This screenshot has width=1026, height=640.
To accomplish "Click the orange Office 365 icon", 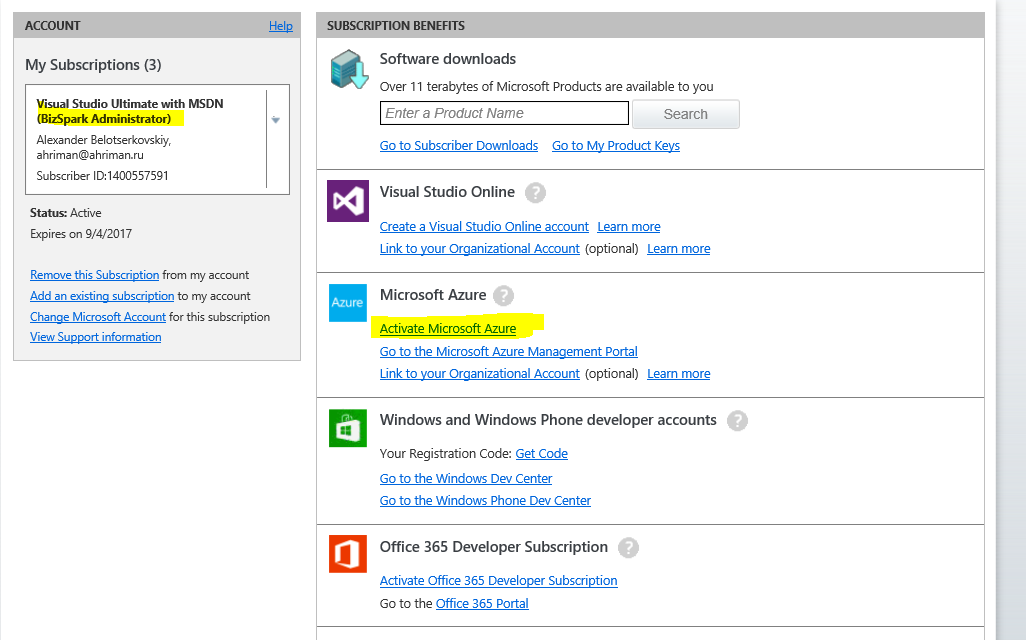I will click(348, 554).
